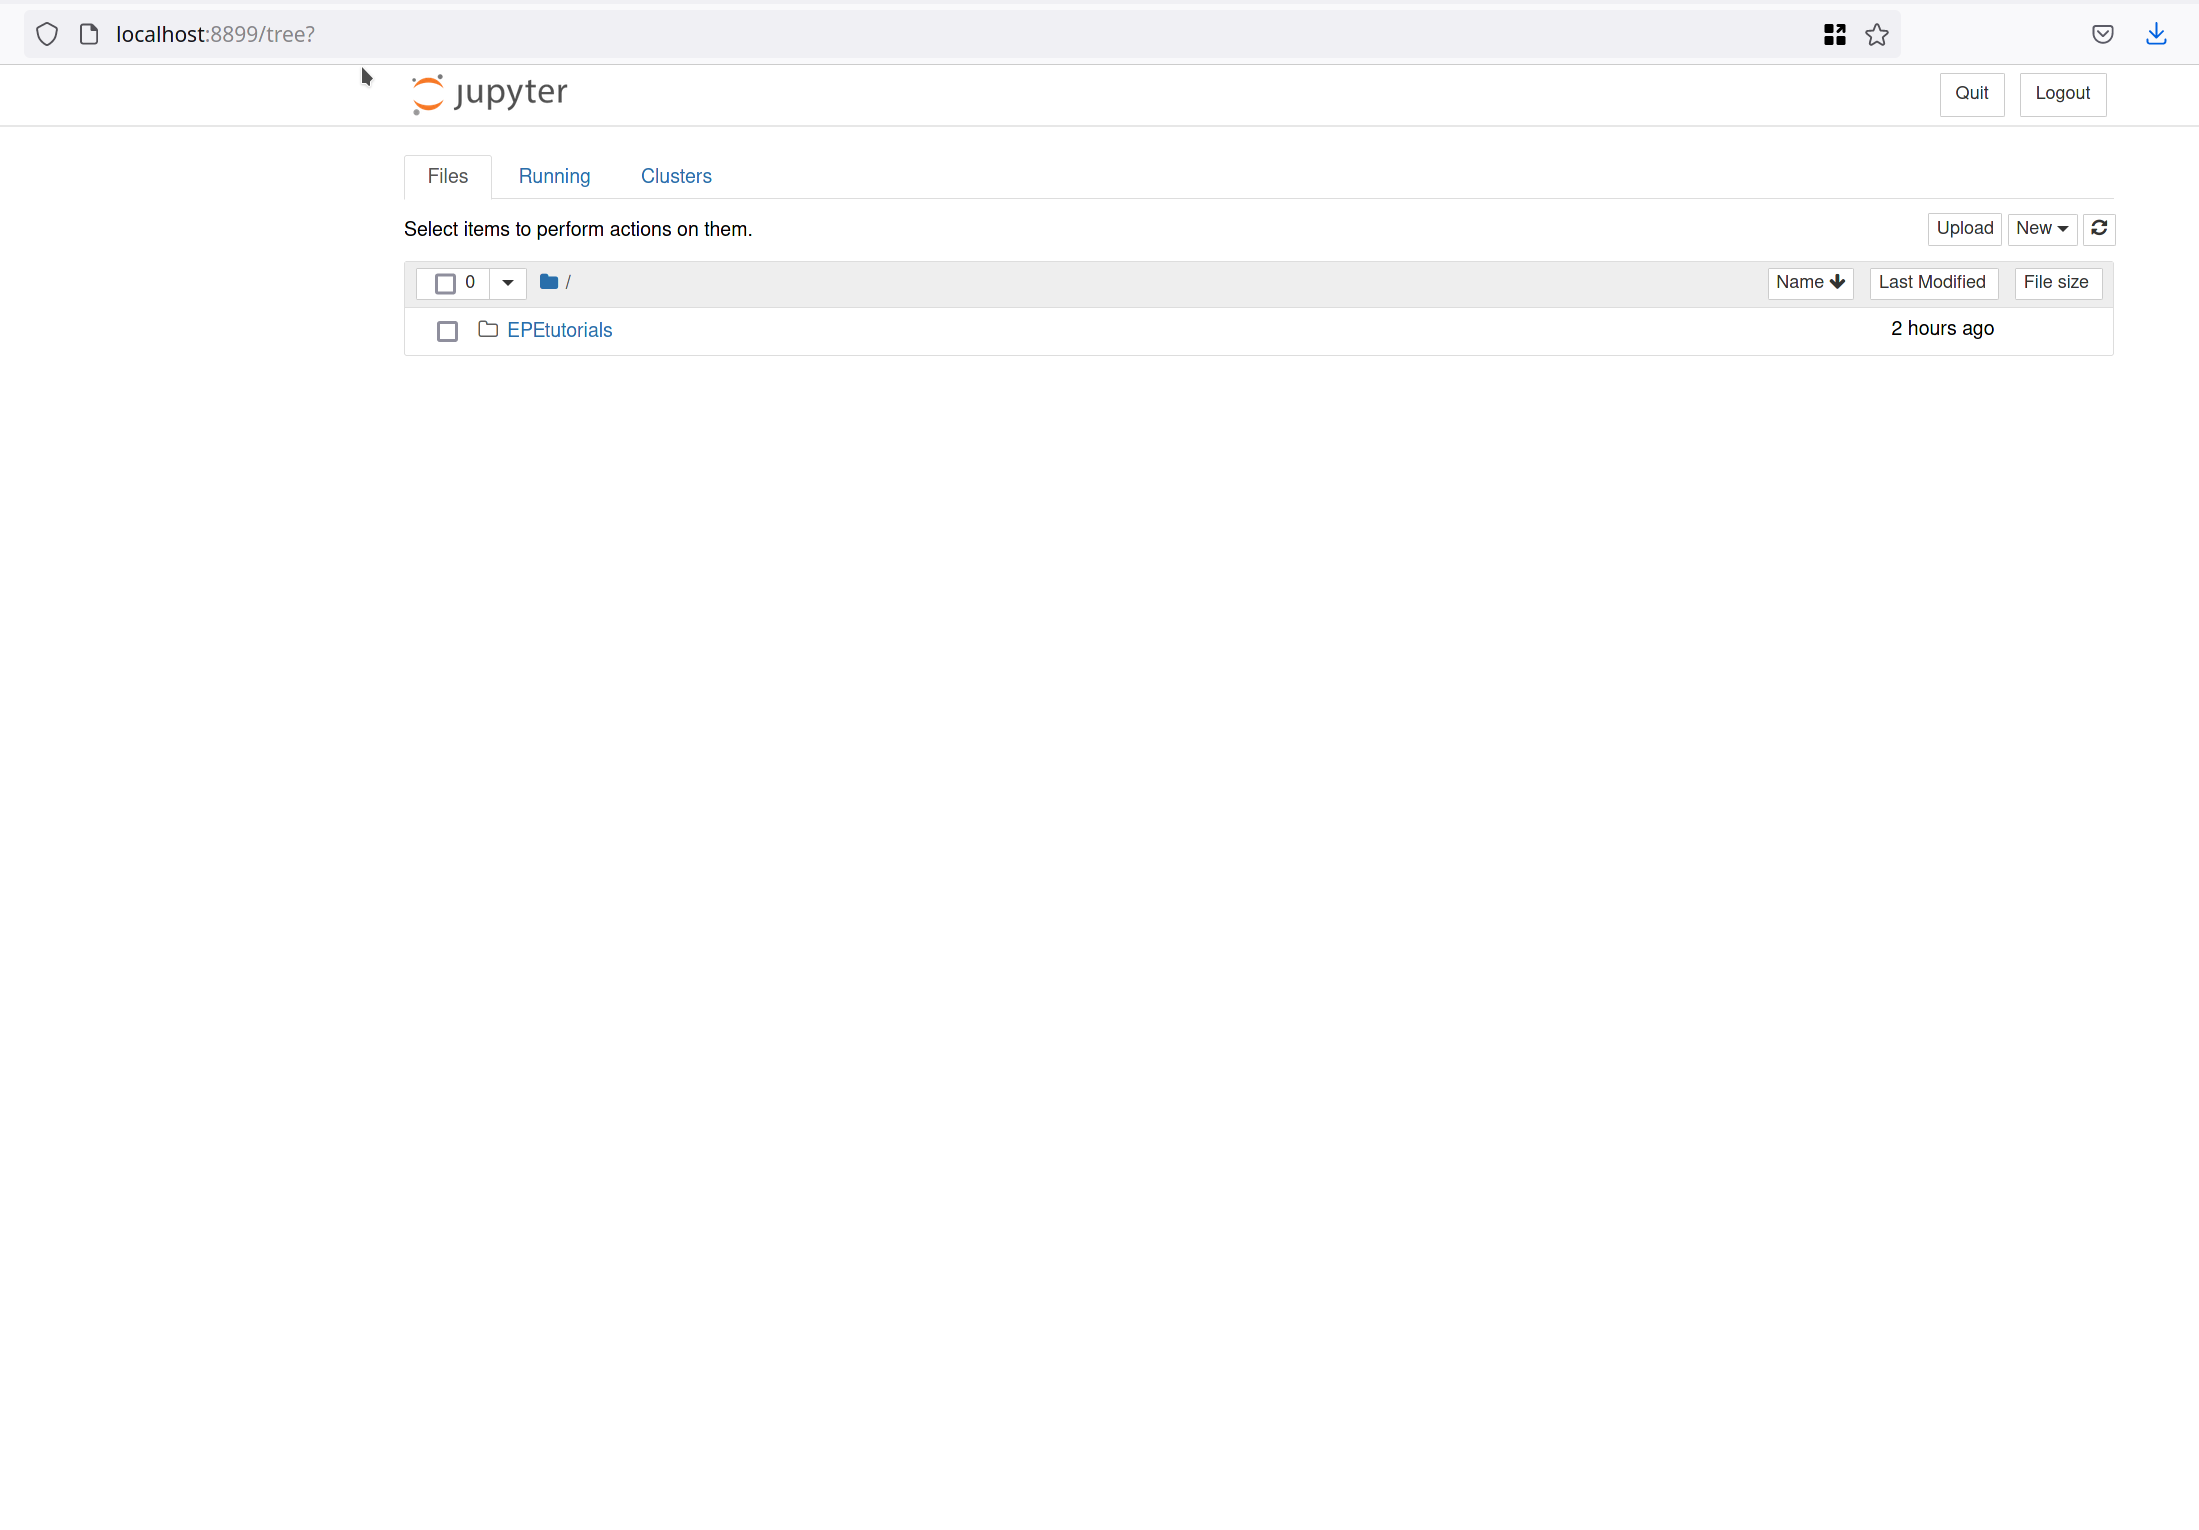Click the localhost address bar field
Viewport: 2199px width, 1530px height.
click(900, 35)
